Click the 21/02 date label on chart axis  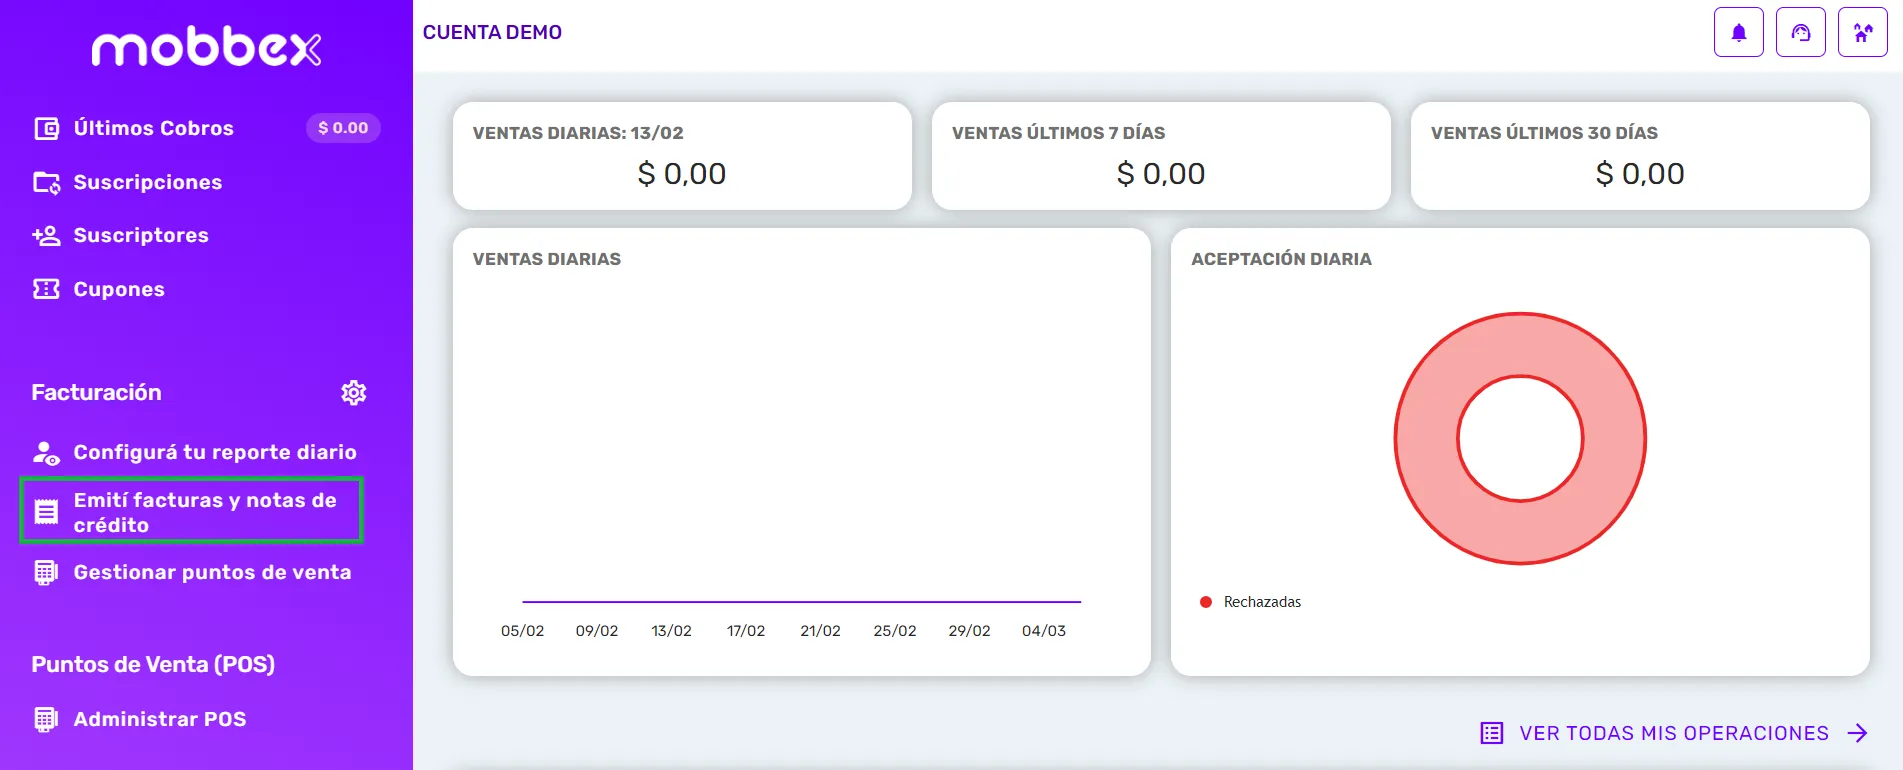tap(820, 631)
